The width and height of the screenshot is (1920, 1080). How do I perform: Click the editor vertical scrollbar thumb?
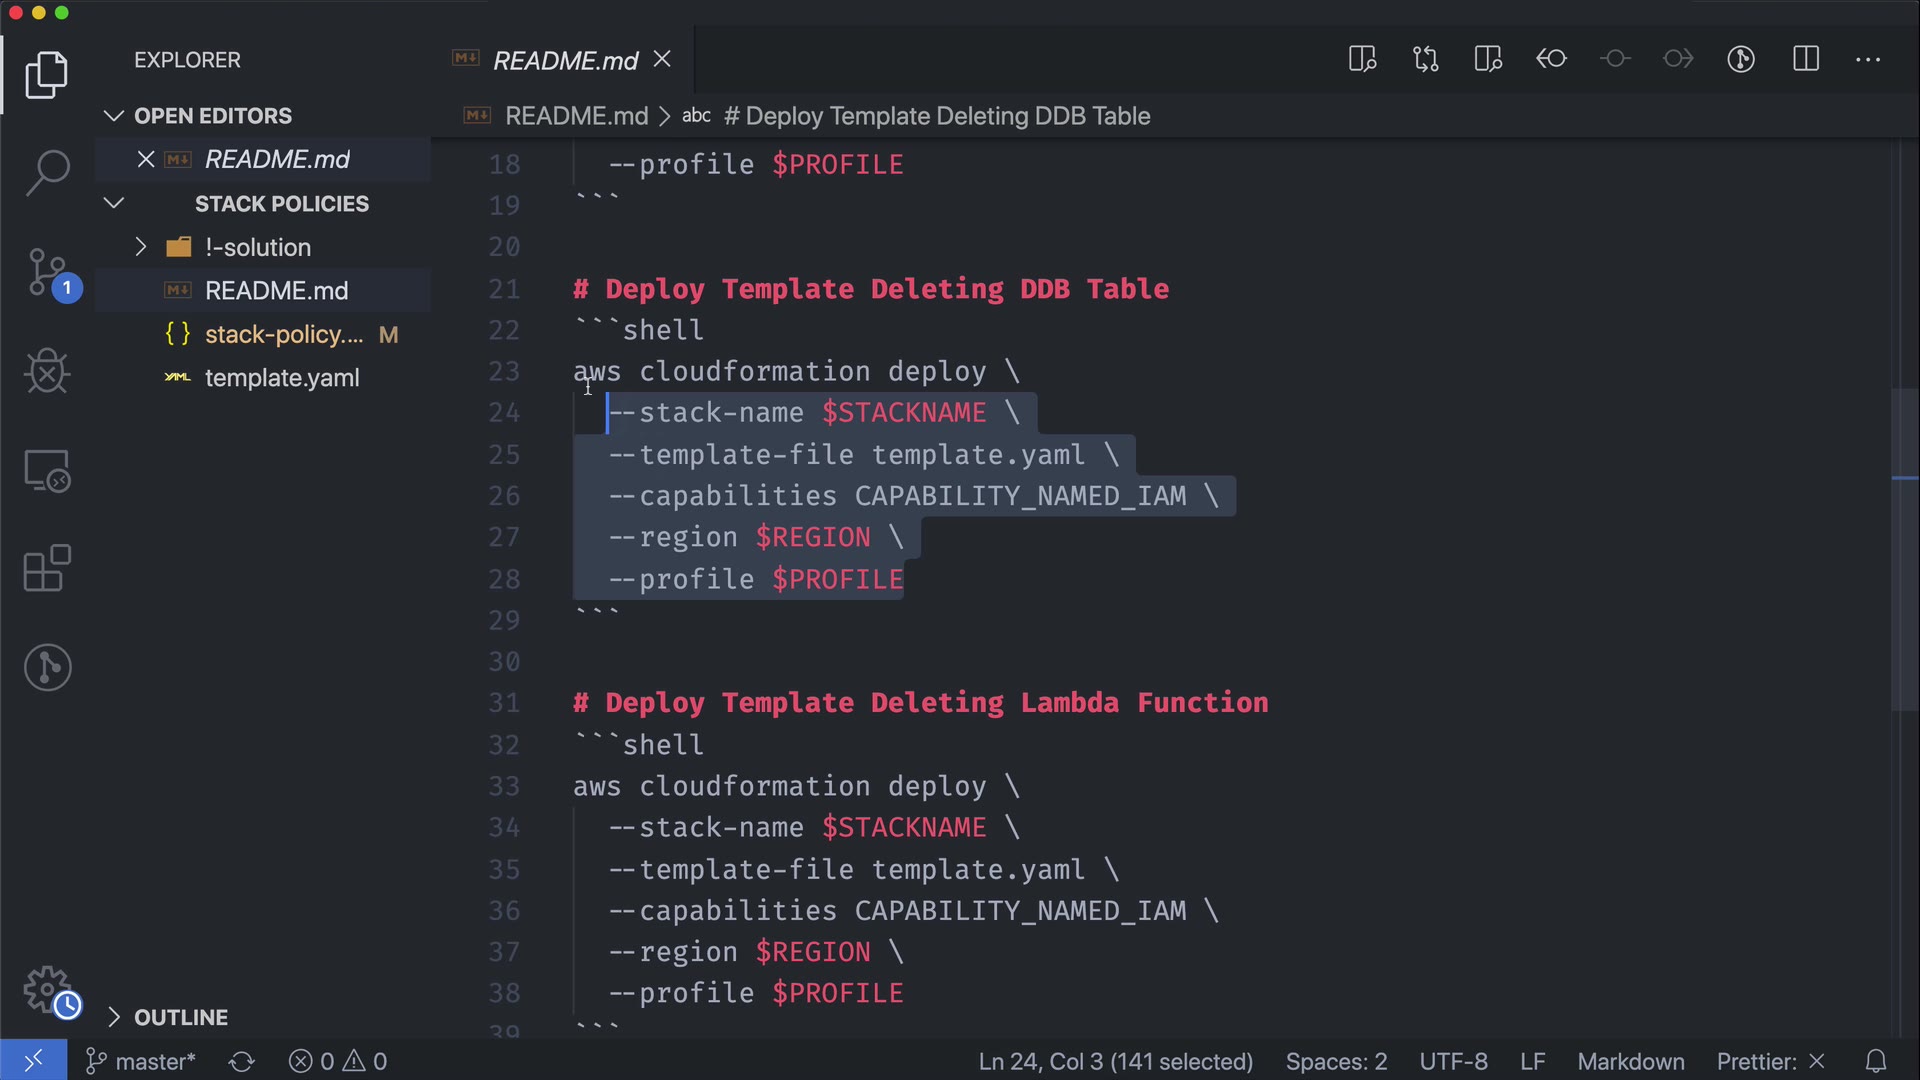[x=1904, y=550]
